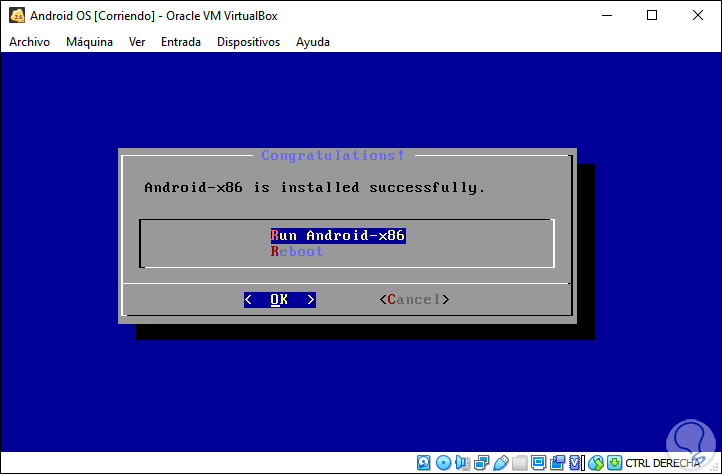
Task: Click the shared folders status icon
Action: [519, 462]
